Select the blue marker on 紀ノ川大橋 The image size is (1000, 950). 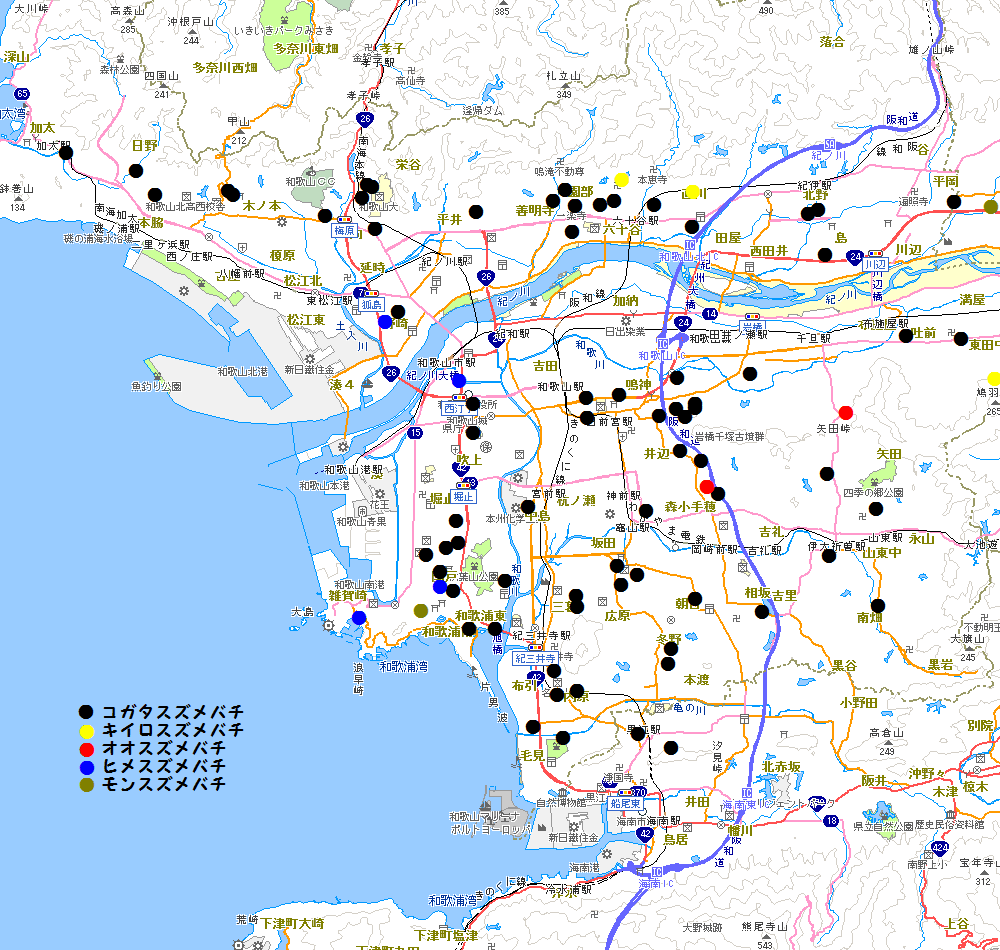458,380
